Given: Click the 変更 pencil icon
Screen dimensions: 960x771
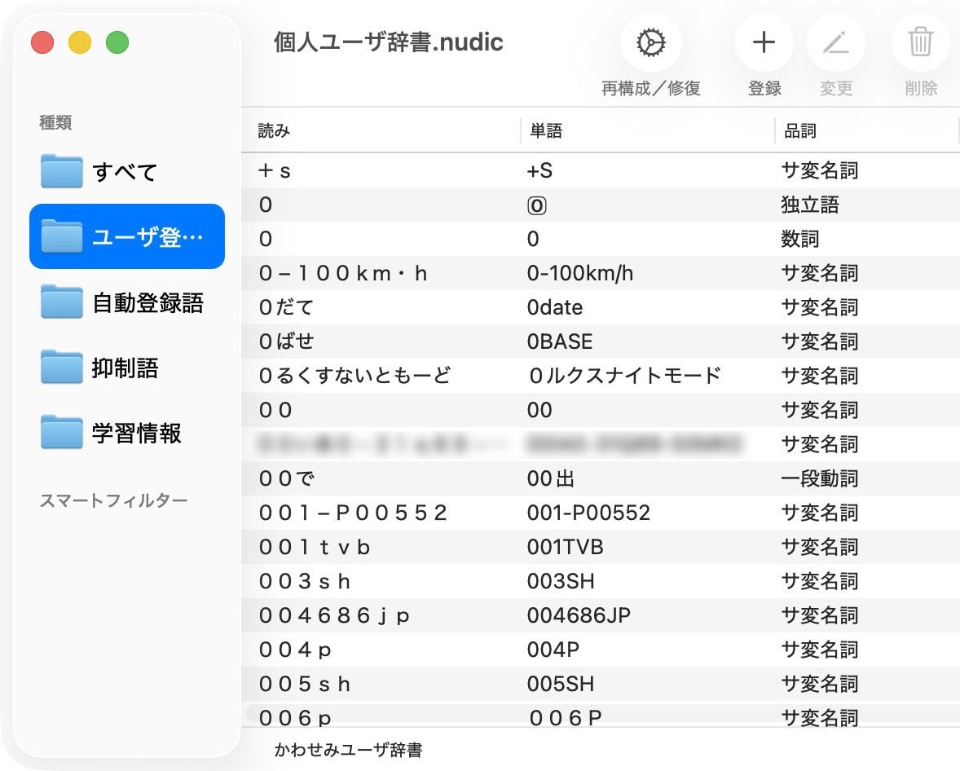Looking at the screenshot, I should coord(837,43).
